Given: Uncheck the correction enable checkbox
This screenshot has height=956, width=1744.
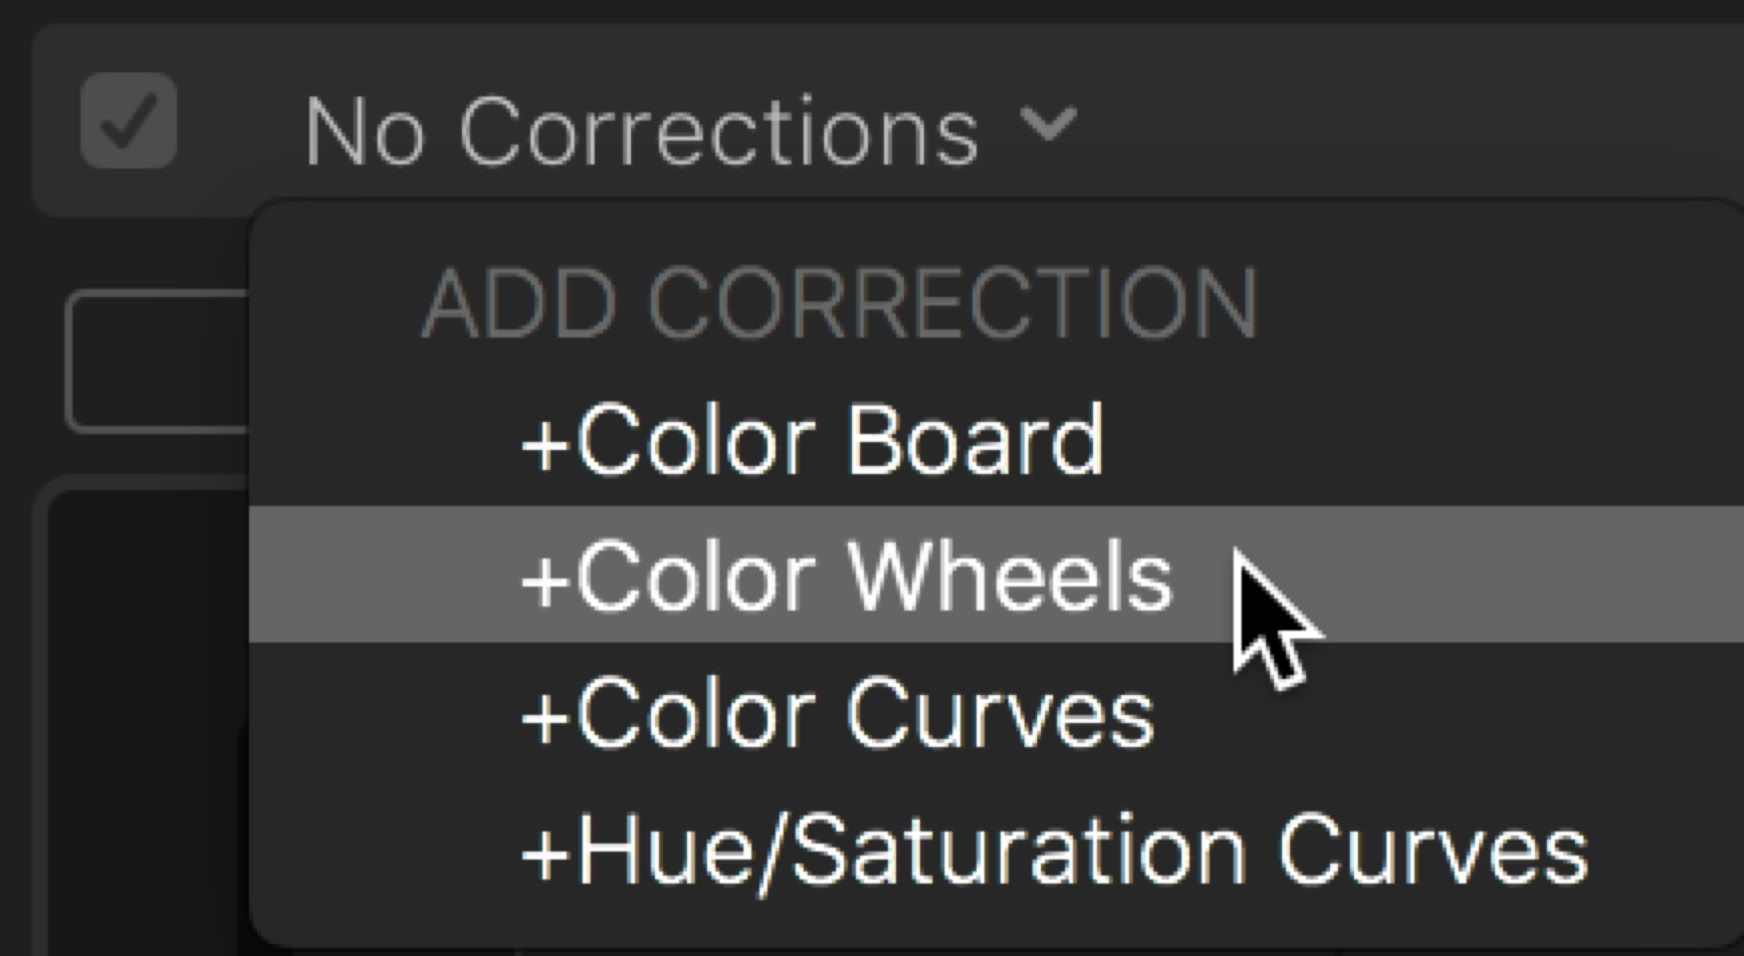Looking at the screenshot, I should point(128,121).
